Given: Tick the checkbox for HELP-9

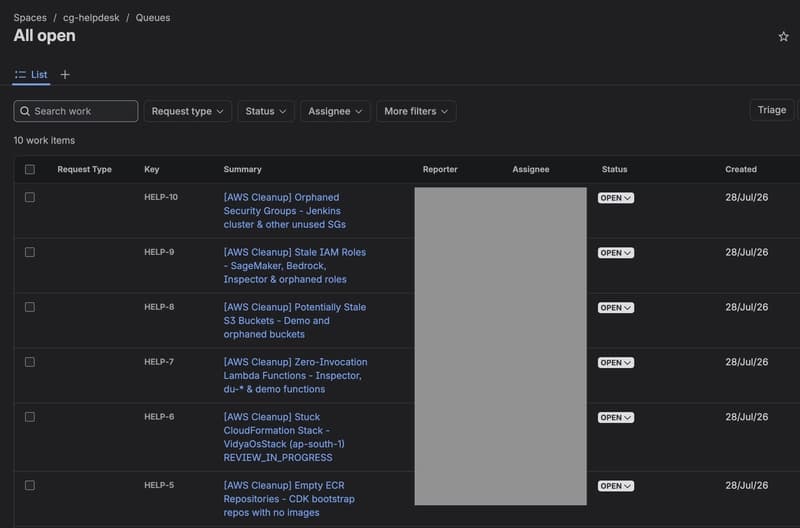Looking at the screenshot, I should (x=30, y=252).
